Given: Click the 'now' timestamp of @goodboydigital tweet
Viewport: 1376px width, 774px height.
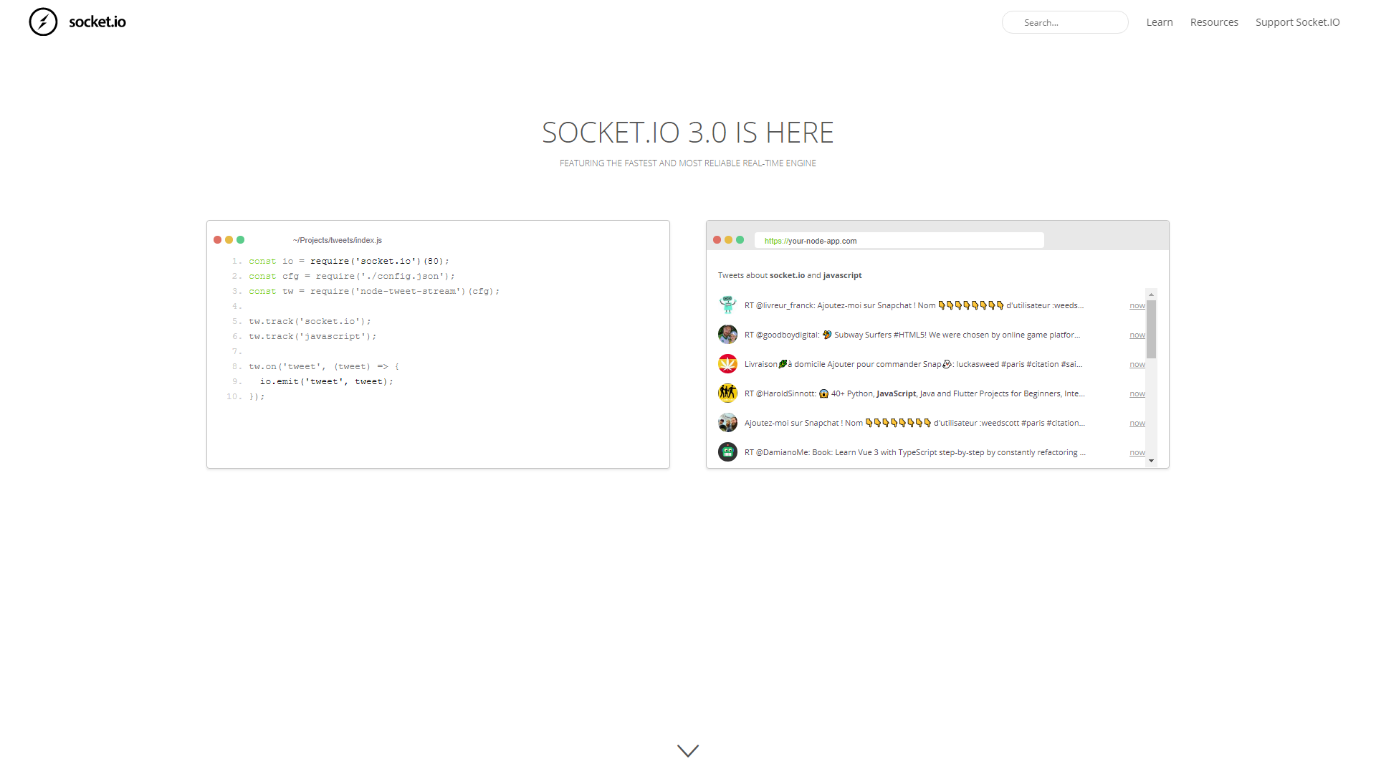Looking at the screenshot, I should (1137, 335).
